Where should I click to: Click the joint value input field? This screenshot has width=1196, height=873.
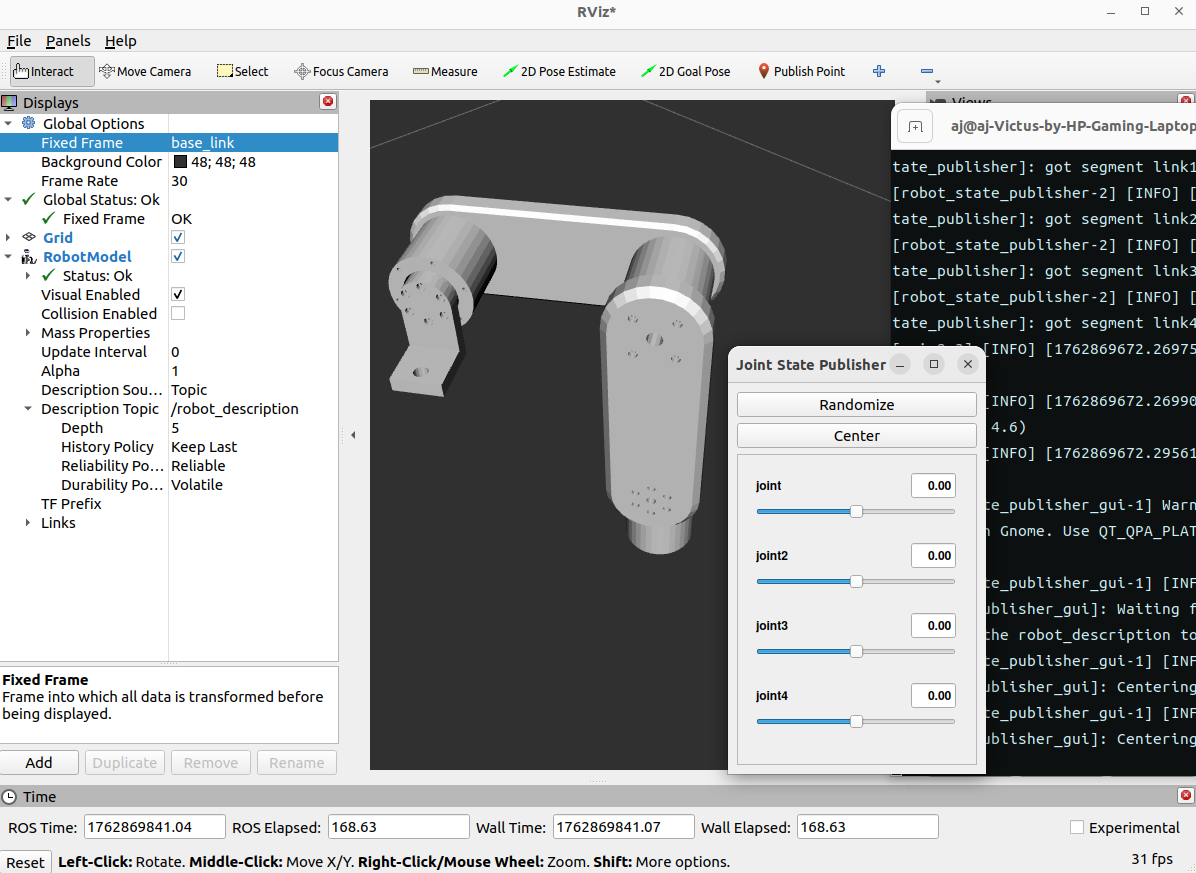coord(933,486)
